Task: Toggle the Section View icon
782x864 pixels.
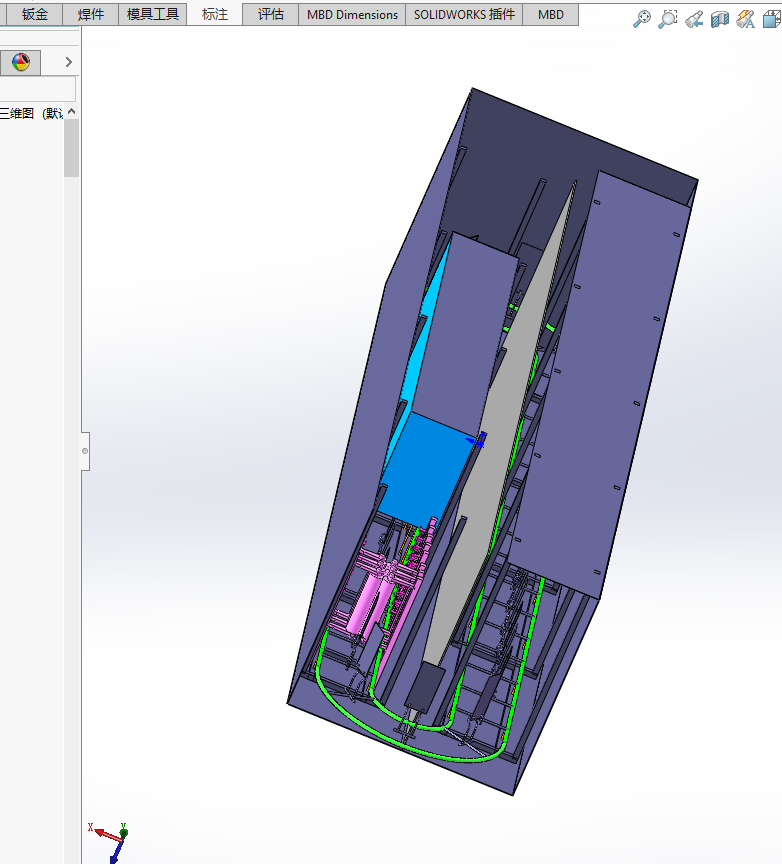Action: click(720, 19)
